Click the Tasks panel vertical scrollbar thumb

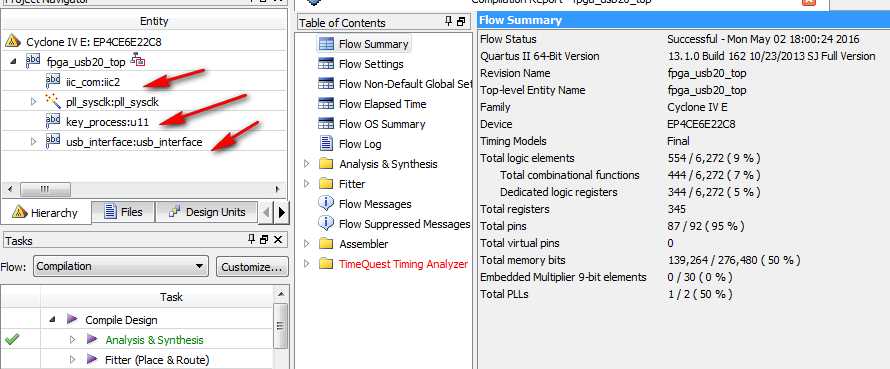pyautogui.click(x=279, y=326)
